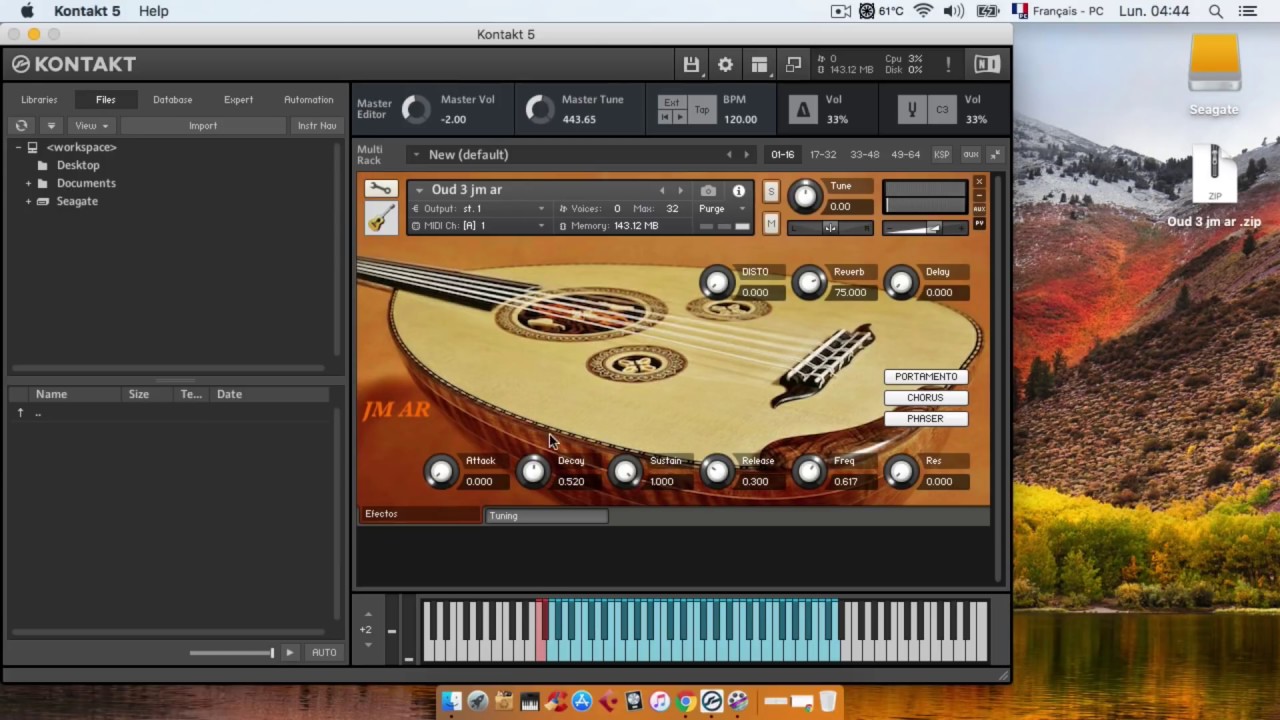Click the BPM 120.00 value field
The image size is (1280, 720).
pos(740,120)
